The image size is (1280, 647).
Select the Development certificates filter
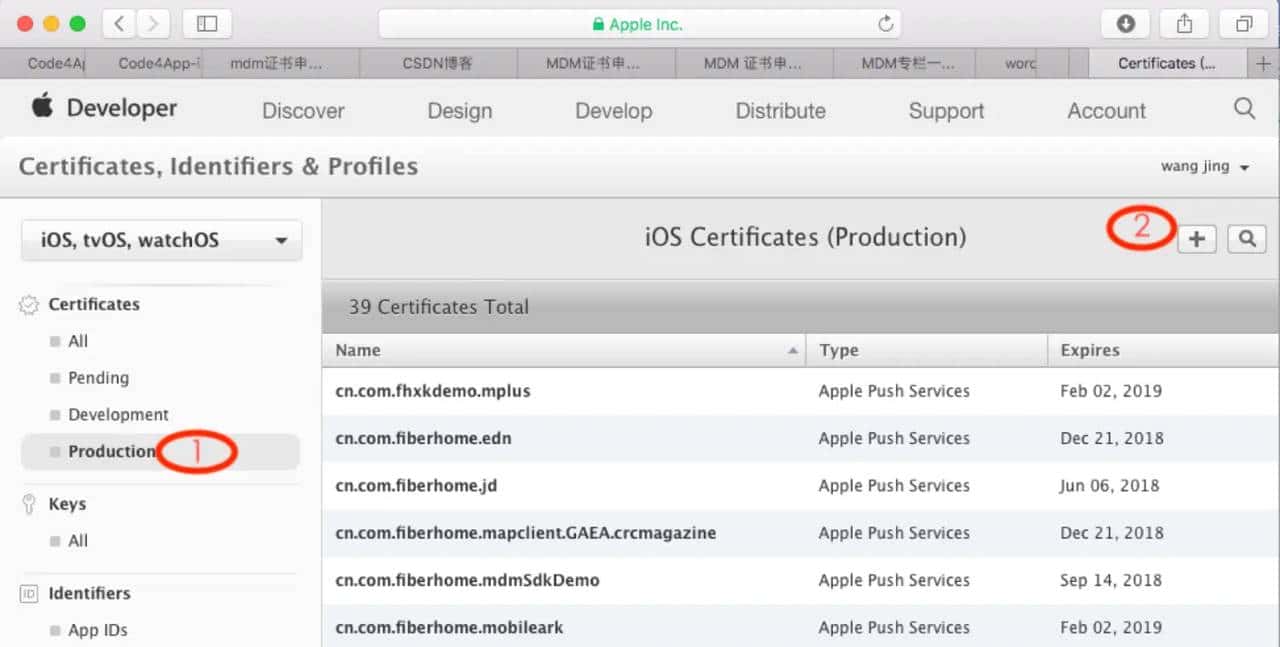tap(119, 414)
